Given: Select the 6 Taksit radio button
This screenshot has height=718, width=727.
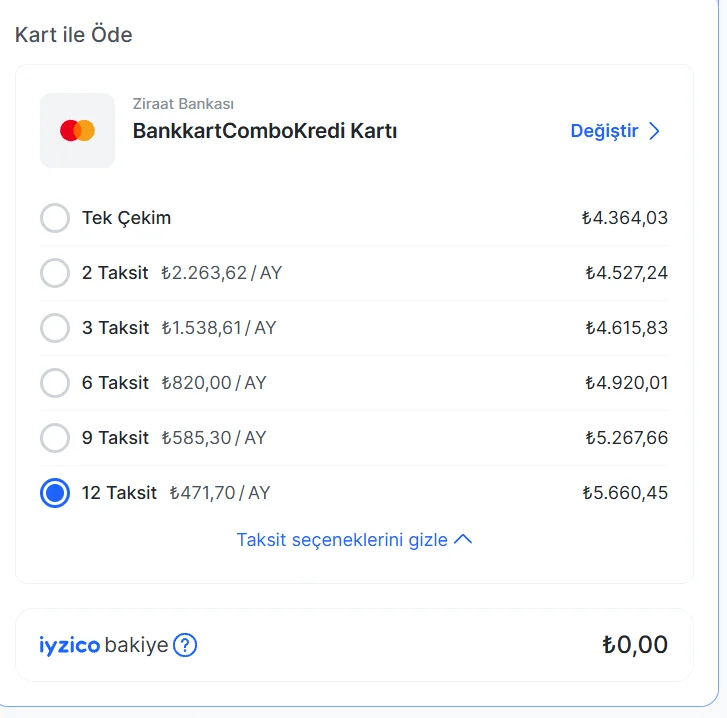Looking at the screenshot, I should (55, 382).
